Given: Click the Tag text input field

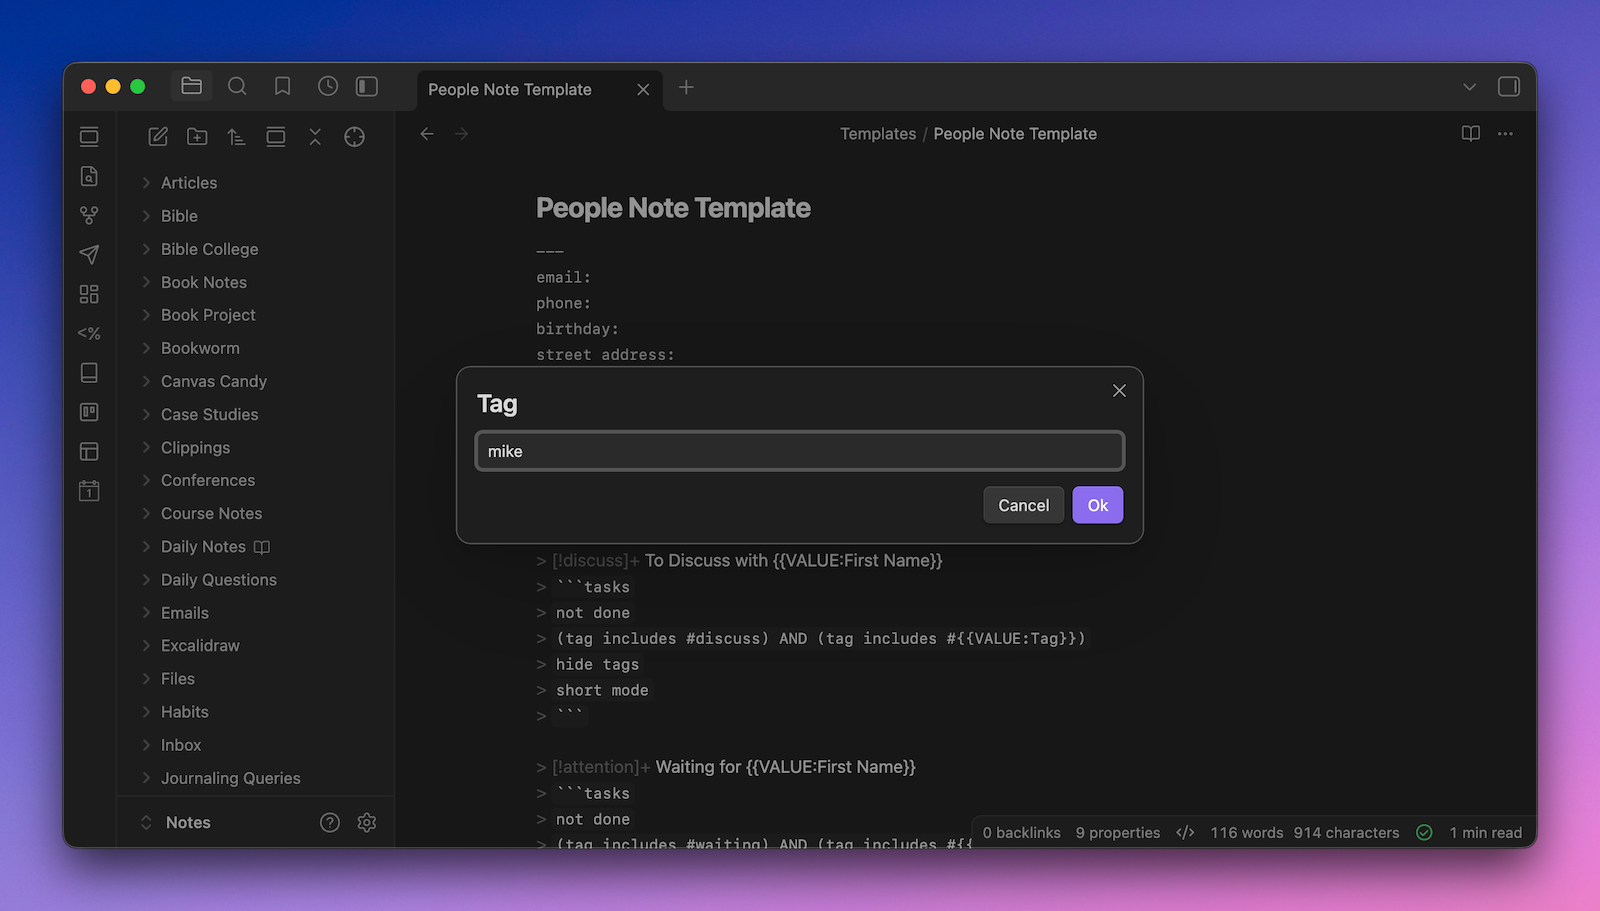Looking at the screenshot, I should point(799,451).
